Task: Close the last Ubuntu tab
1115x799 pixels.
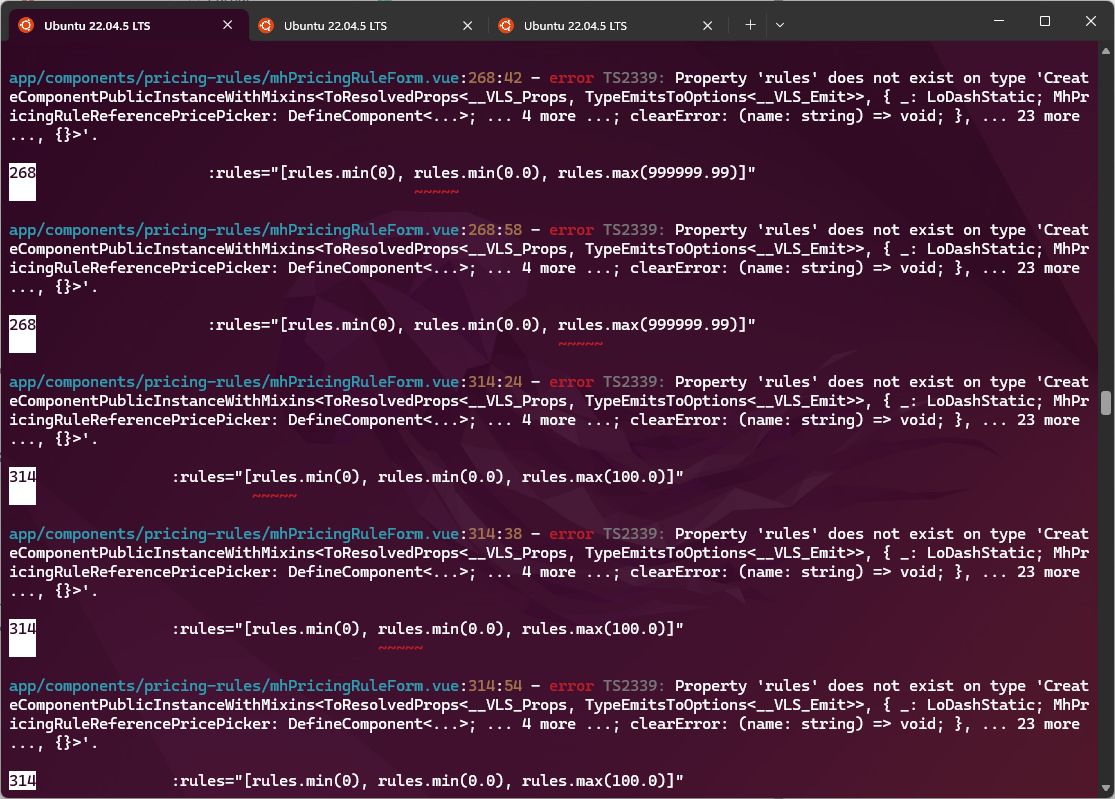Action: pyautogui.click(x=708, y=26)
